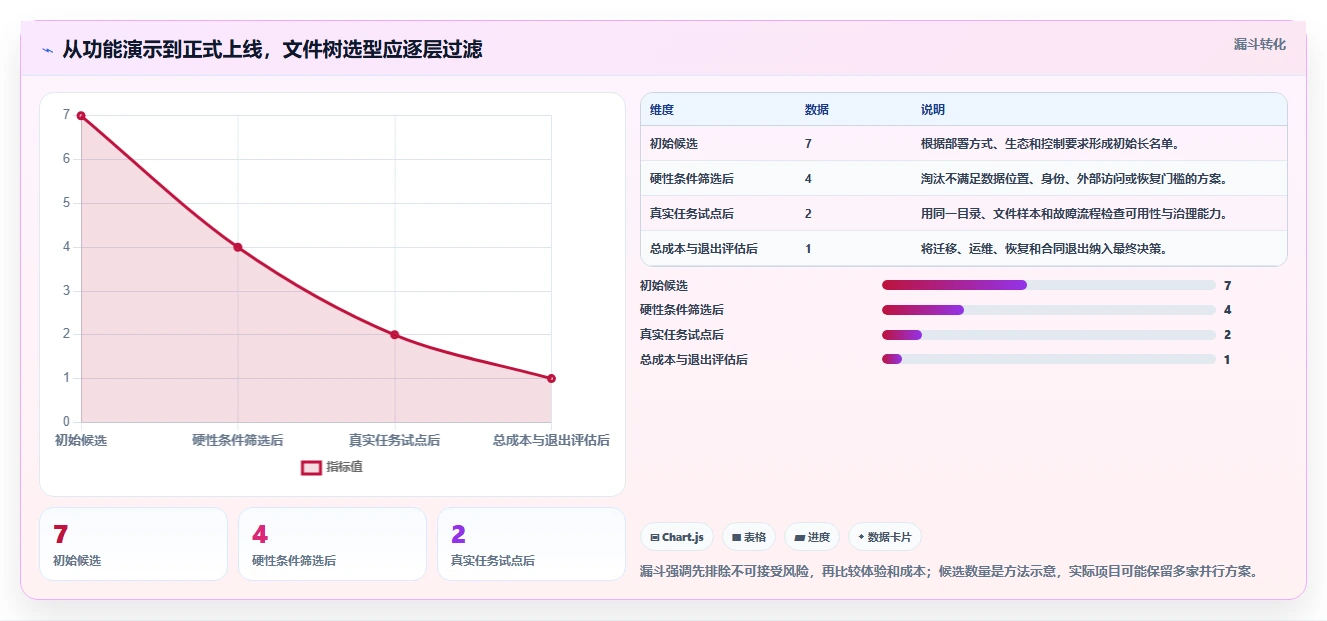This screenshot has height=621, width=1327.
Task: Click y-axis tick label 0 on chart
Action: [67, 422]
